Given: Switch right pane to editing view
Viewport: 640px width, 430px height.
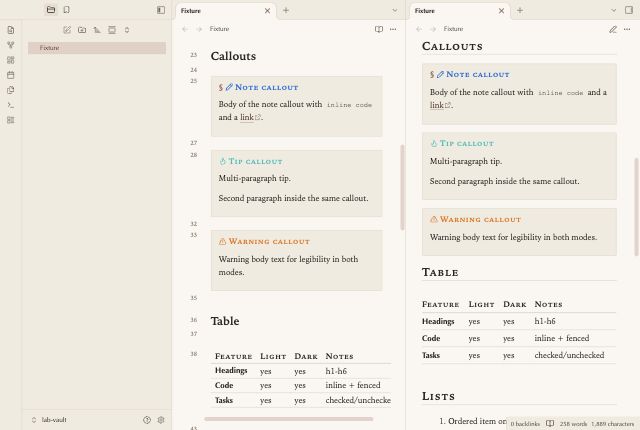Looking at the screenshot, I should [x=613, y=29].
